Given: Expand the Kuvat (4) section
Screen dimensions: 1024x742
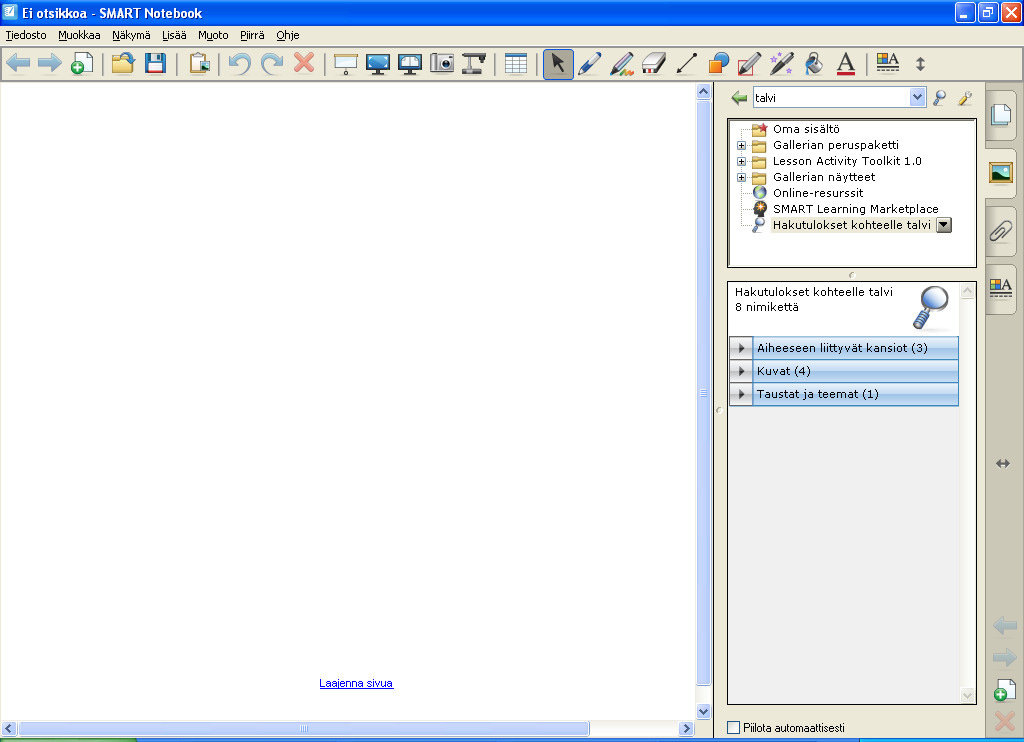Looking at the screenshot, I should point(741,371).
